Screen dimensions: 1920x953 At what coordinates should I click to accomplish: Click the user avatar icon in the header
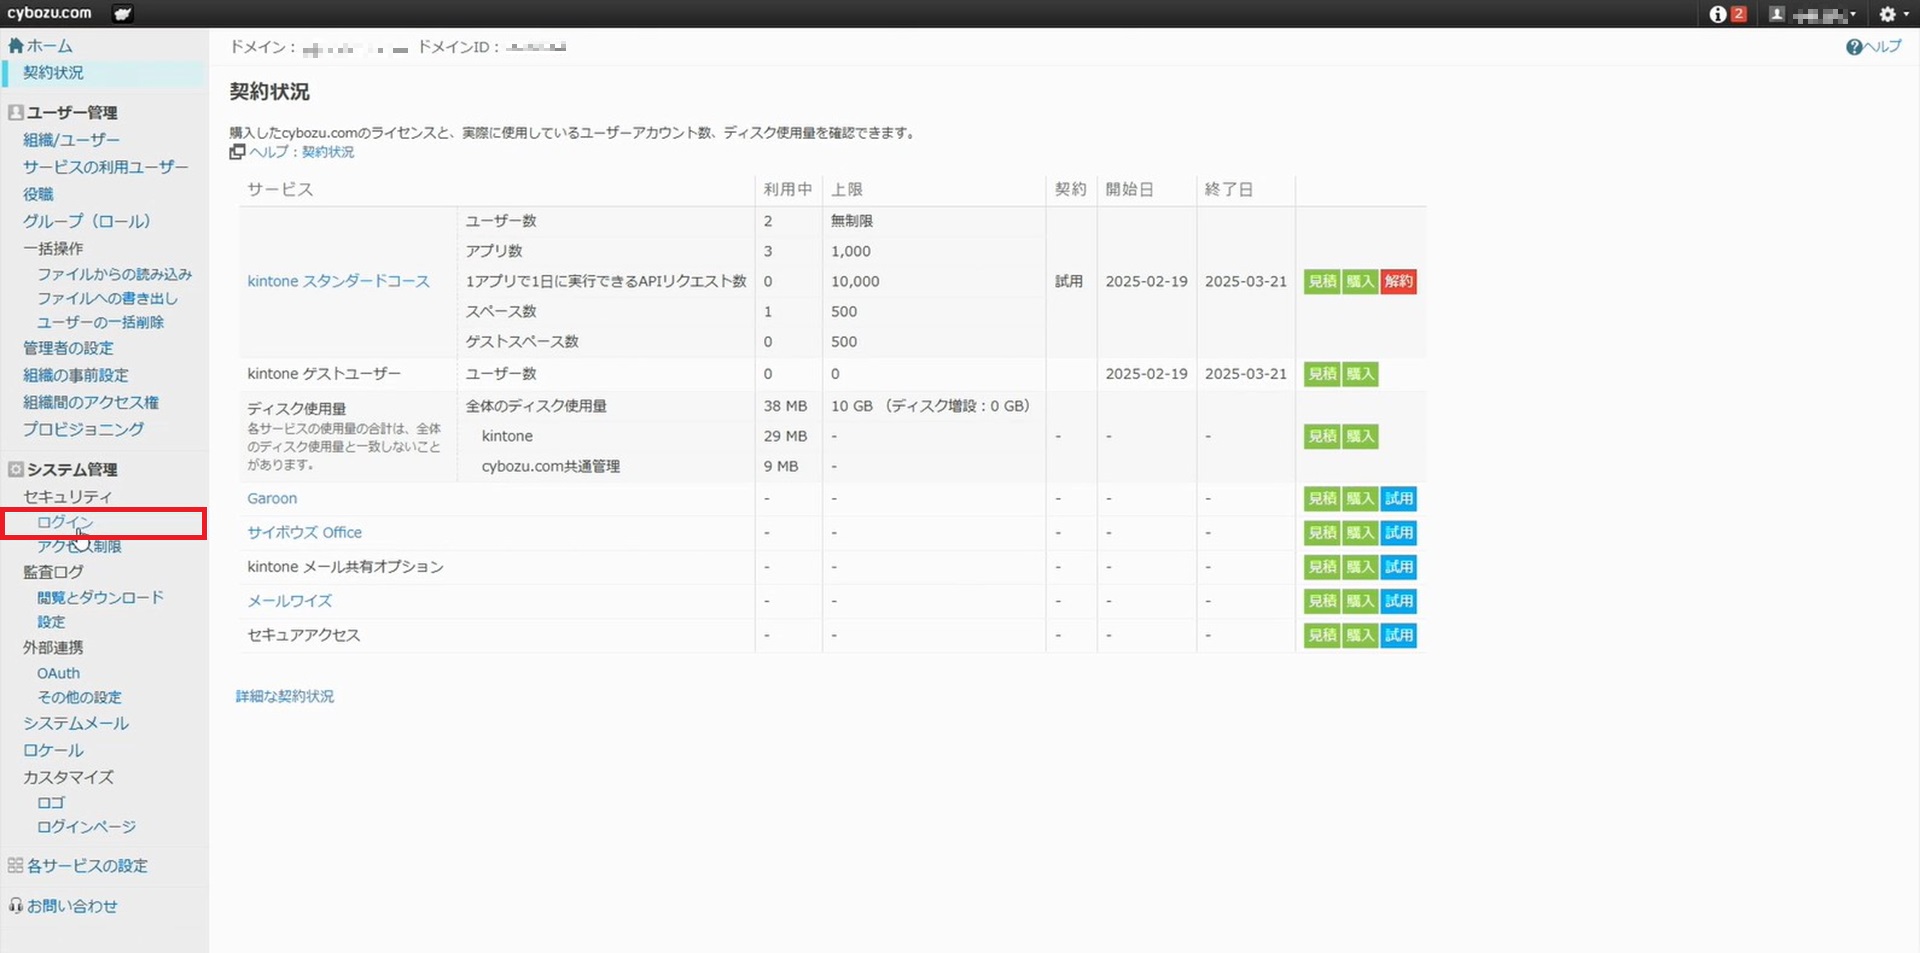(x=1777, y=14)
